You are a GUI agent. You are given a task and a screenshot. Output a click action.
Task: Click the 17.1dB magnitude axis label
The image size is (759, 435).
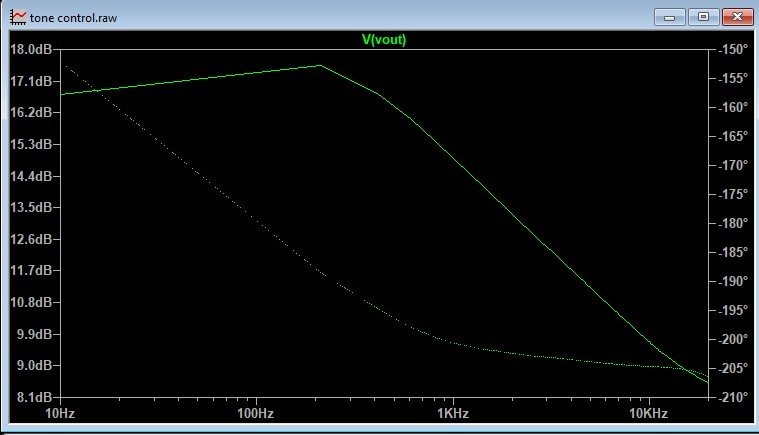(x=30, y=81)
